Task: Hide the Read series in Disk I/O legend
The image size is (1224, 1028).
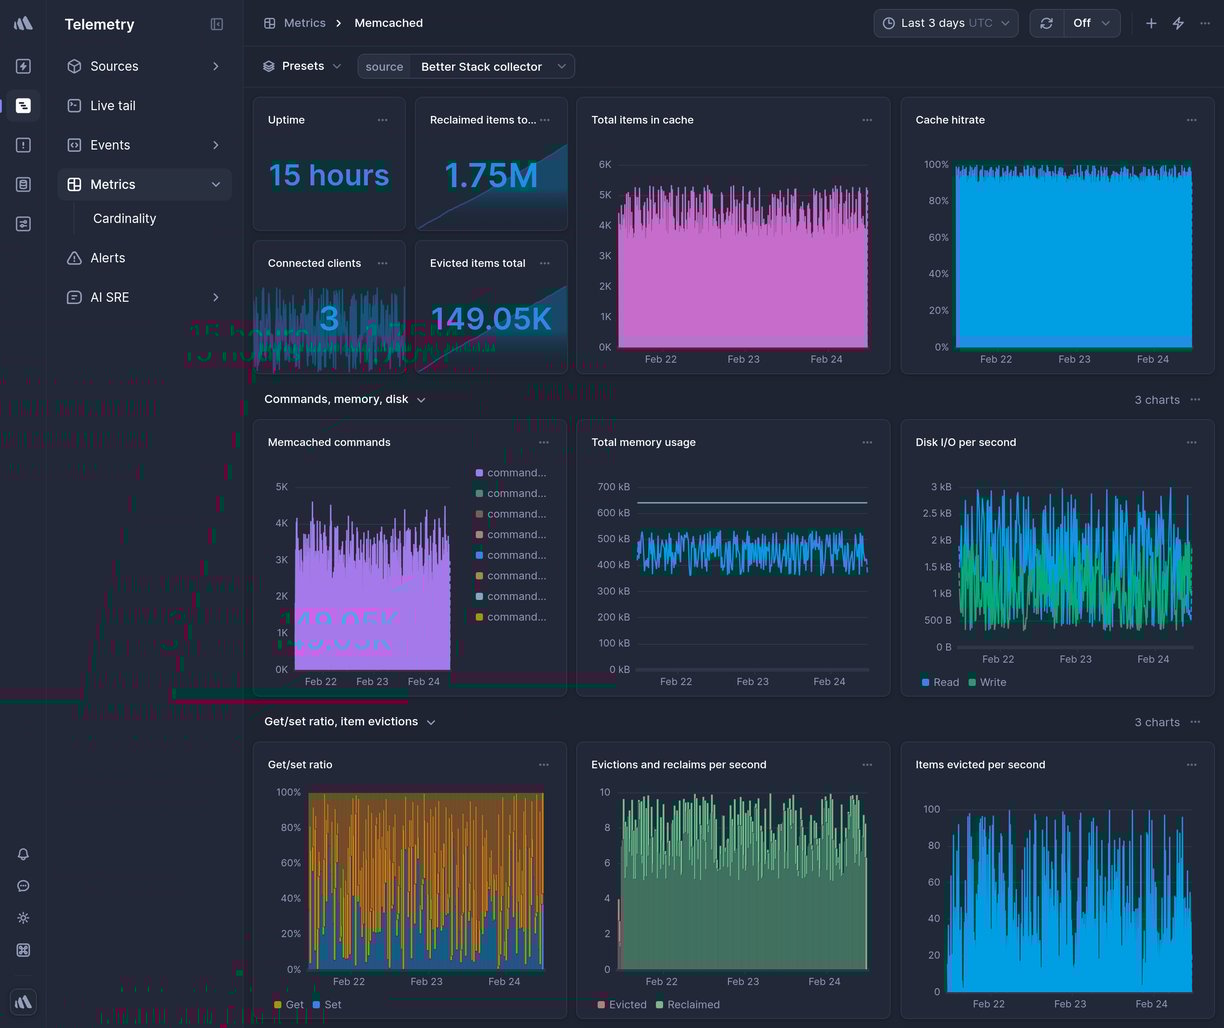Action: point(940,682)
